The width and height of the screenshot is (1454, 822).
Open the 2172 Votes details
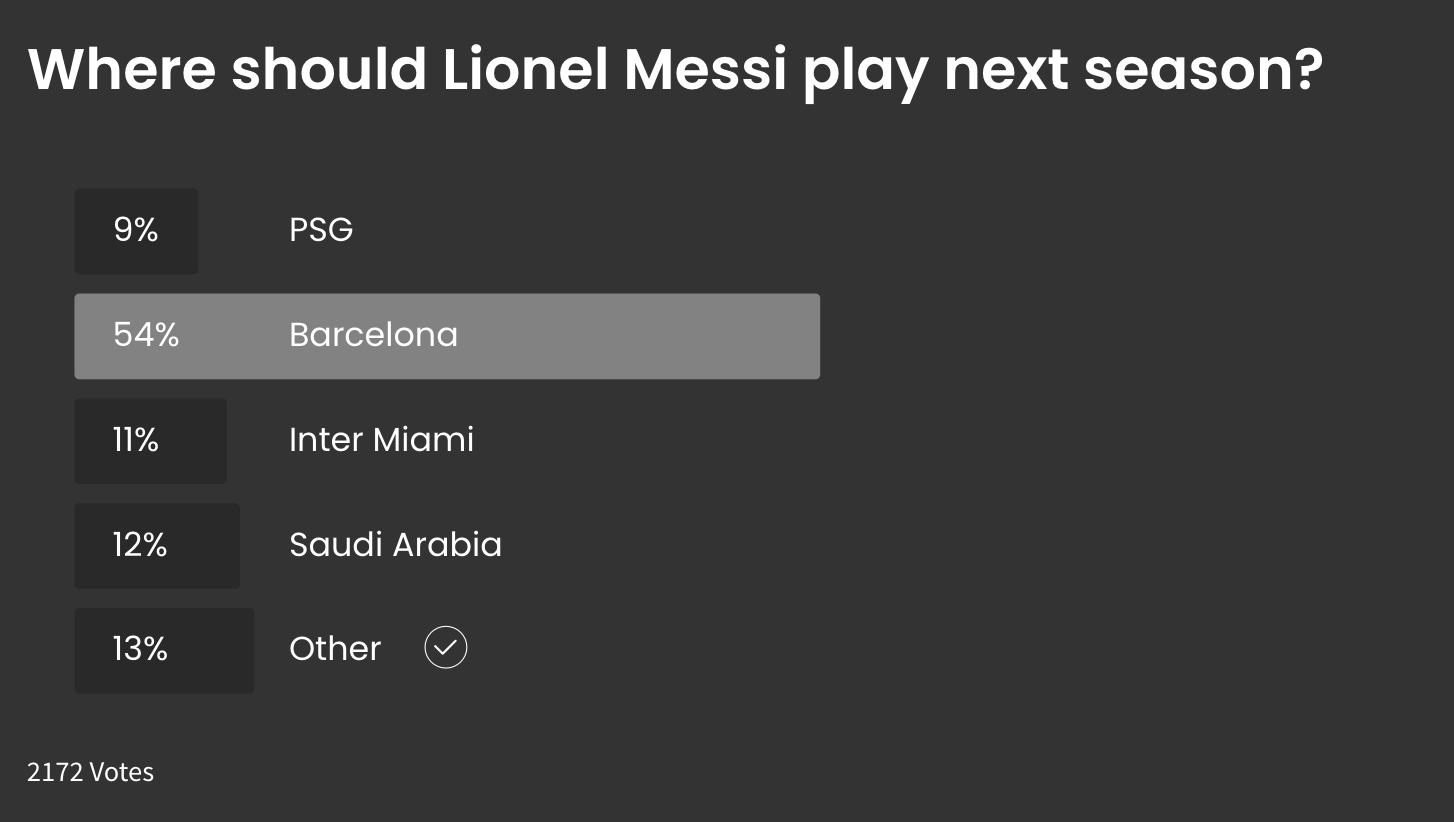click(x=90, y=771)
